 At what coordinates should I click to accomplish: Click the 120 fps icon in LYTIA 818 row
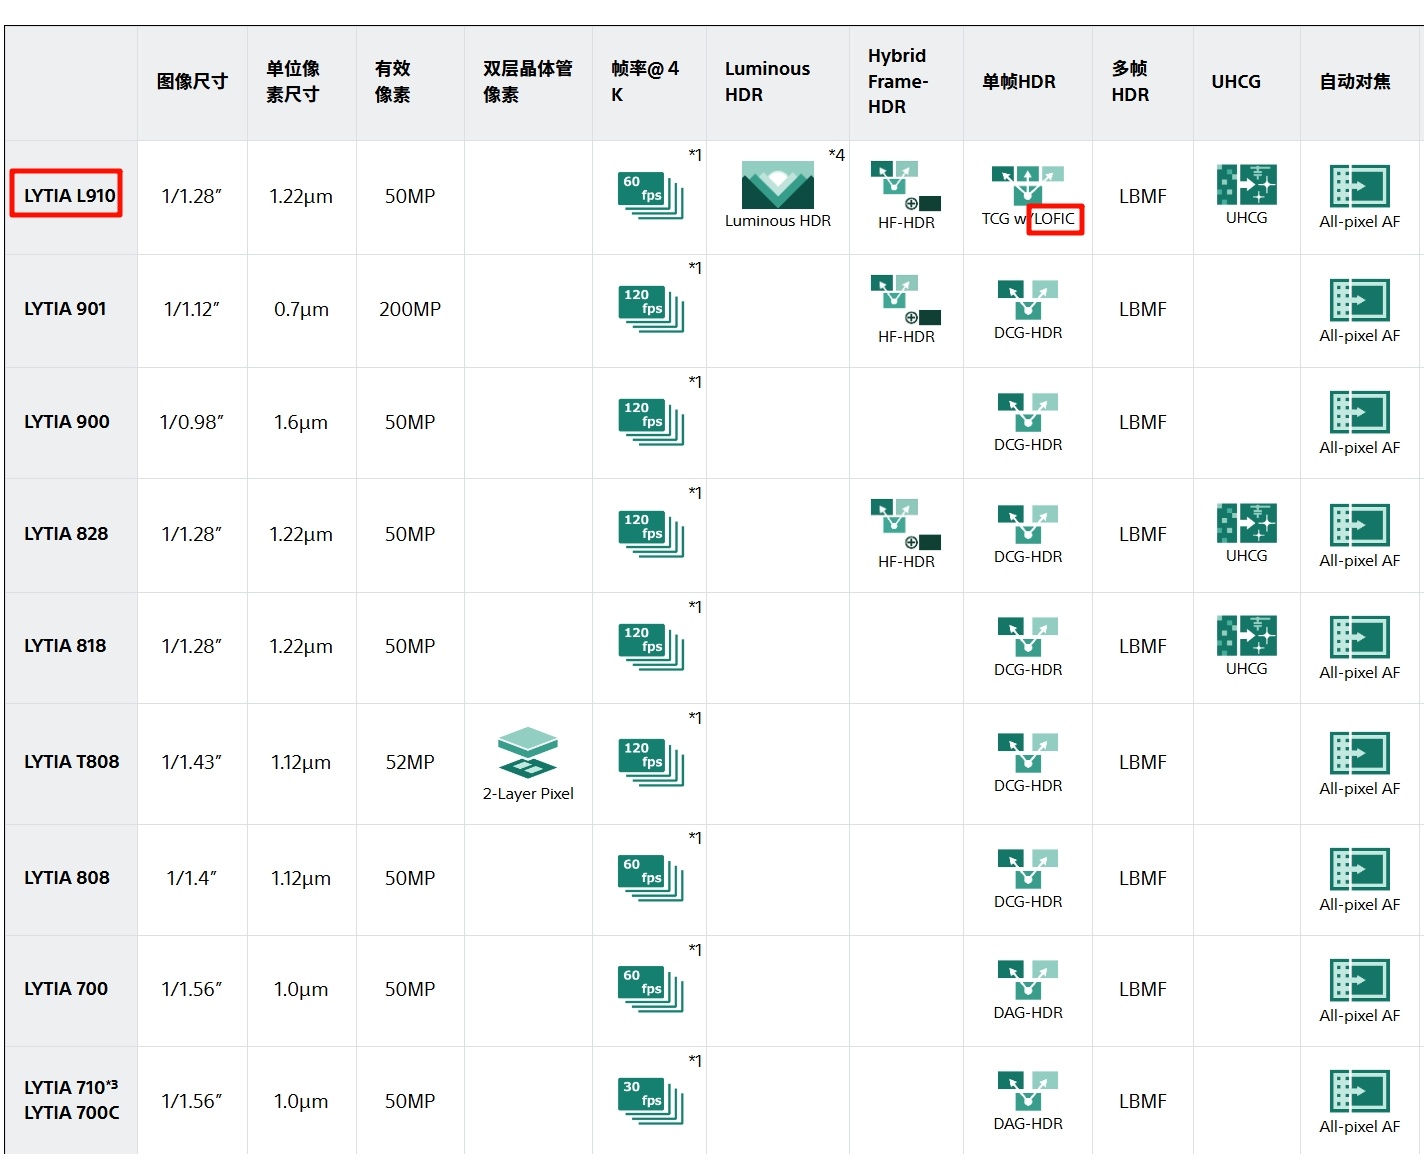point(651,646)
